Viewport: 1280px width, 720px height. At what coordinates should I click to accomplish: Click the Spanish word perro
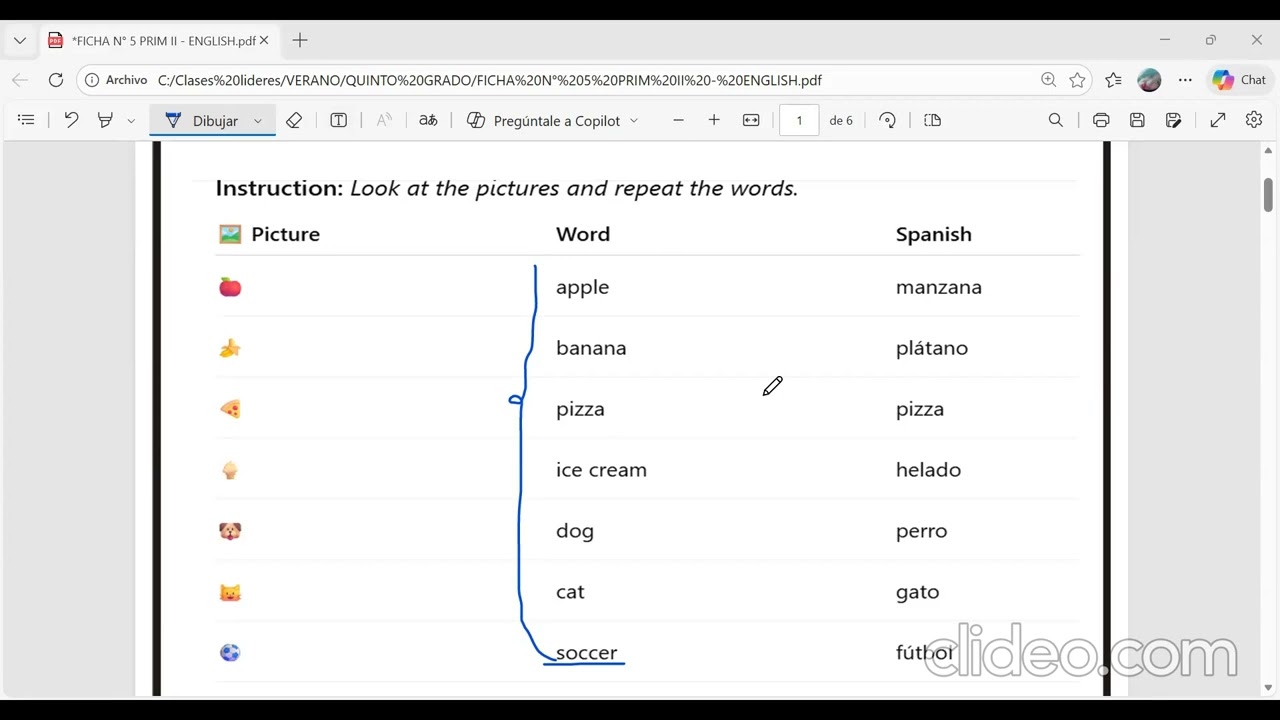(921, 532)
